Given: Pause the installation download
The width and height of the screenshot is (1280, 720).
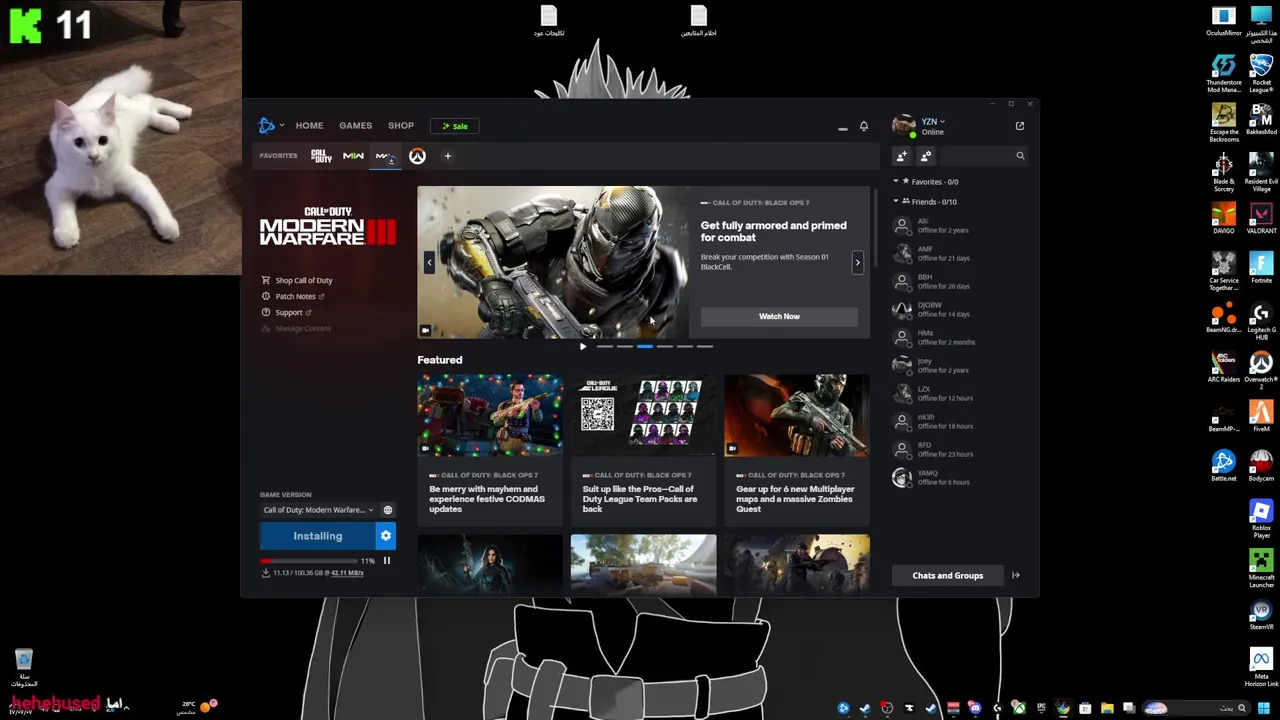Looking at the screenshot, I should (386, 561).
